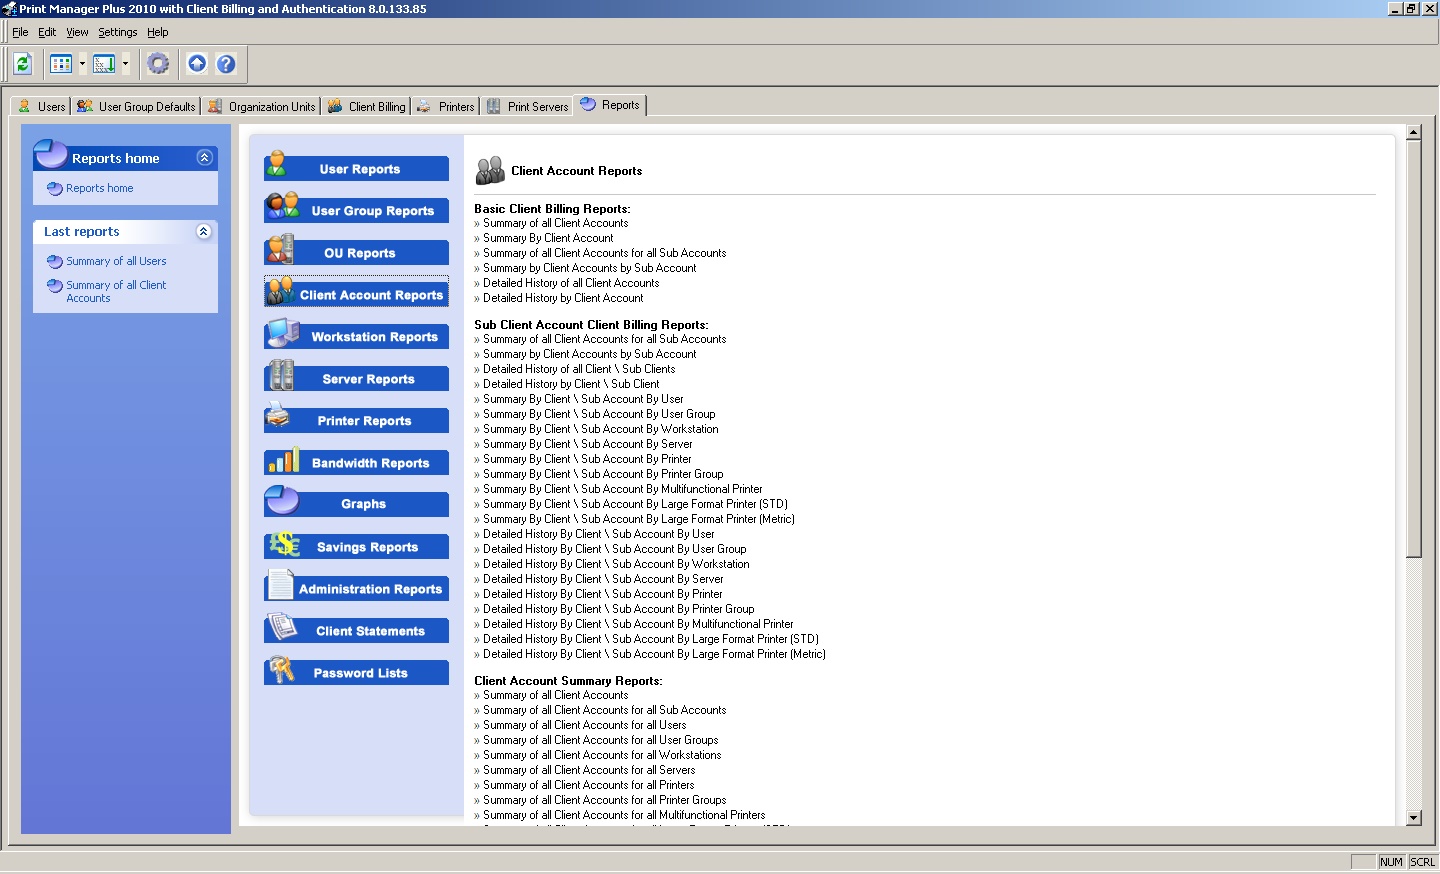The height and width of the screenshot is (874, 1440).
Task: Open the Settings menu
Action: 117,32
